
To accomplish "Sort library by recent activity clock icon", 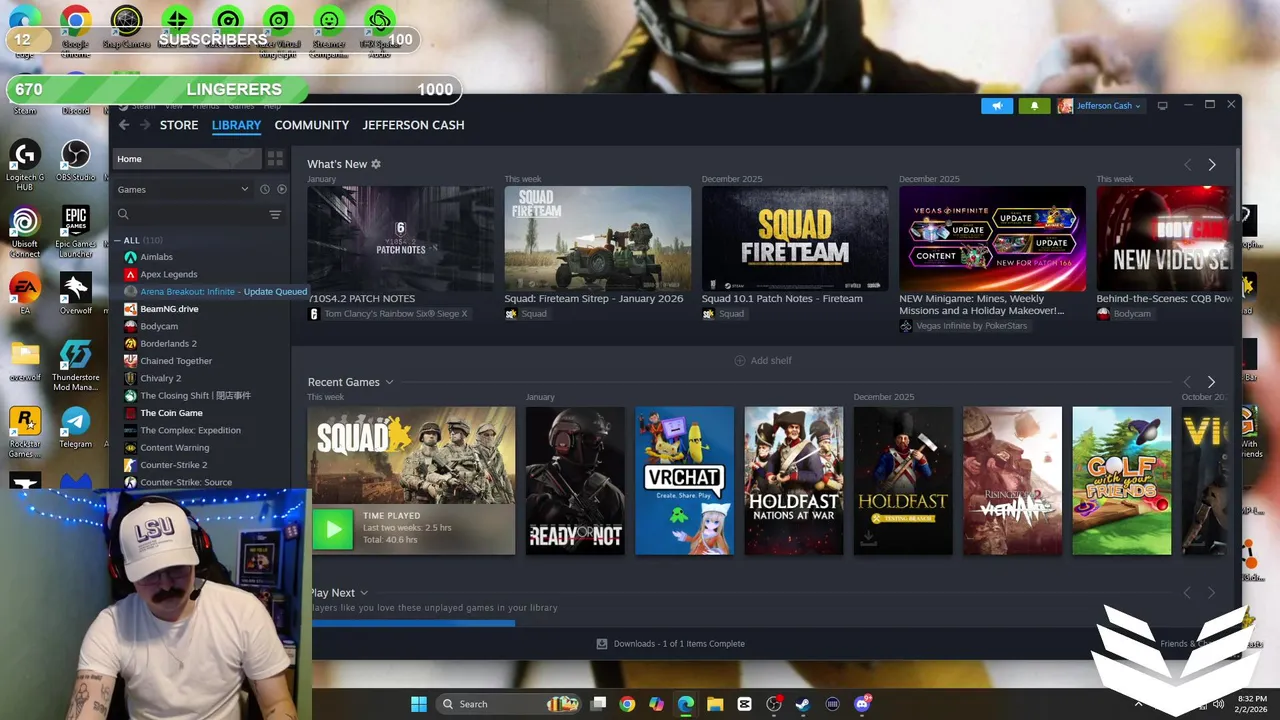I will (265, 189).
